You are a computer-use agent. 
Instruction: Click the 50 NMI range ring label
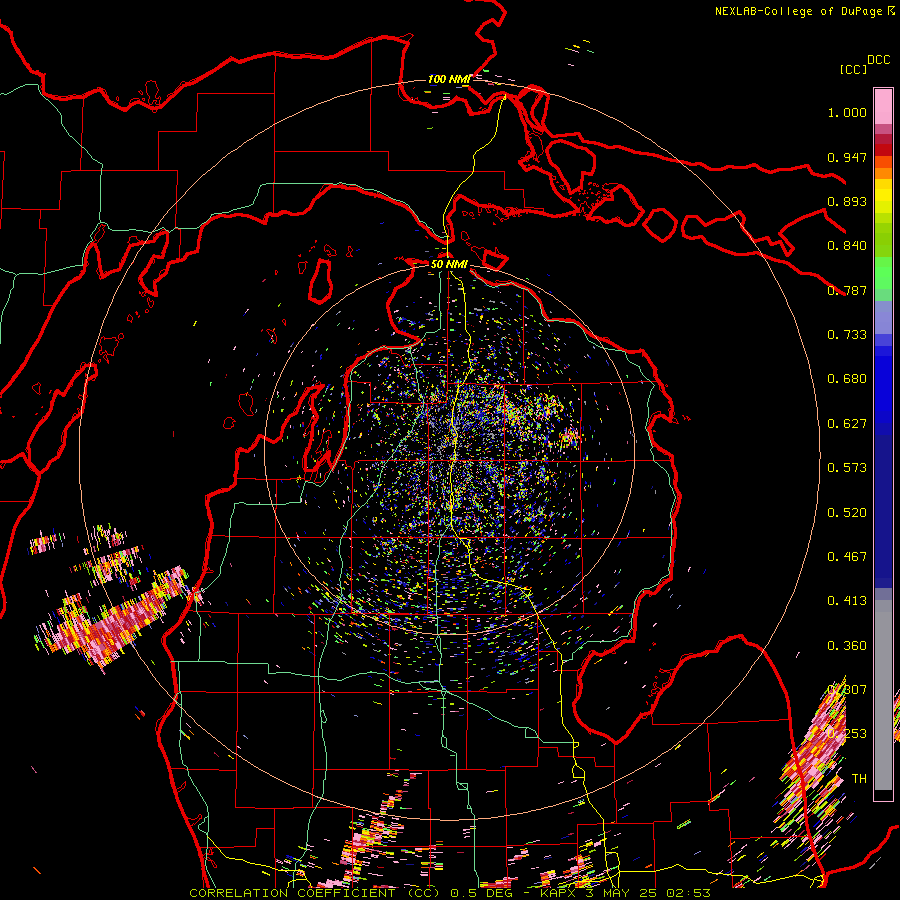pos(449,264)
